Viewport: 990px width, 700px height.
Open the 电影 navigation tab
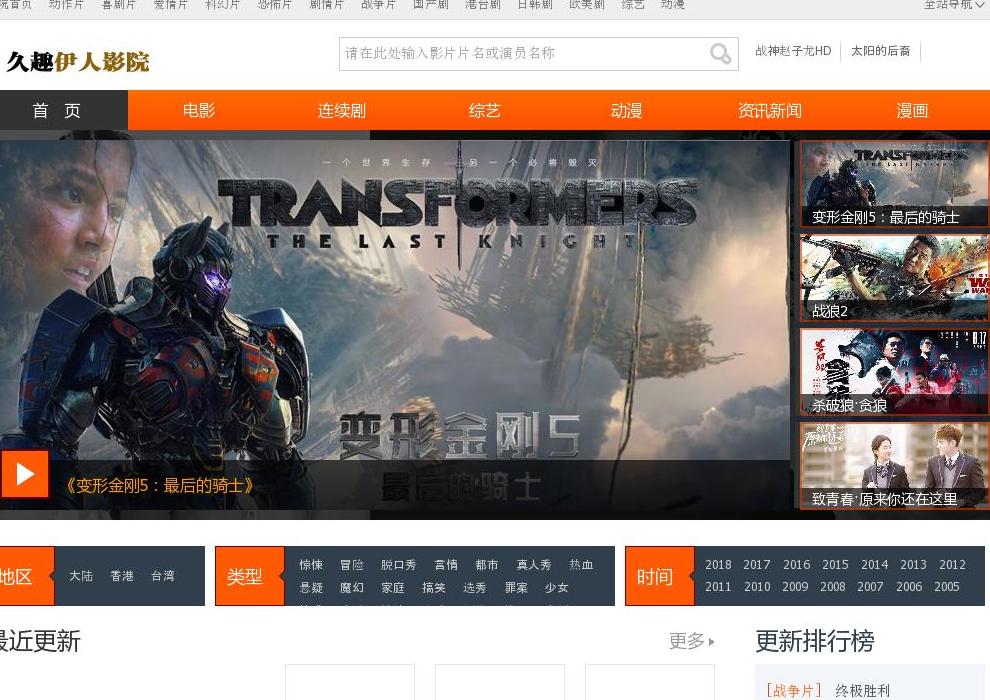pyautogui.click(x=199, y=110)
